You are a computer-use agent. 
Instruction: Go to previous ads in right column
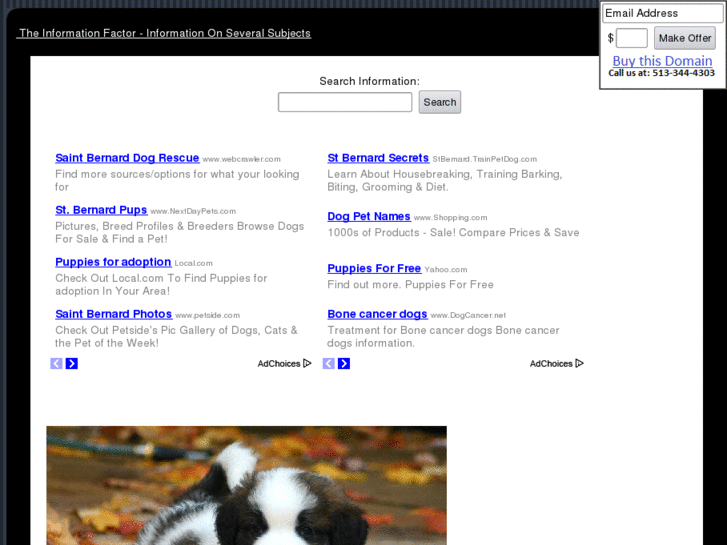coord(328,364)
